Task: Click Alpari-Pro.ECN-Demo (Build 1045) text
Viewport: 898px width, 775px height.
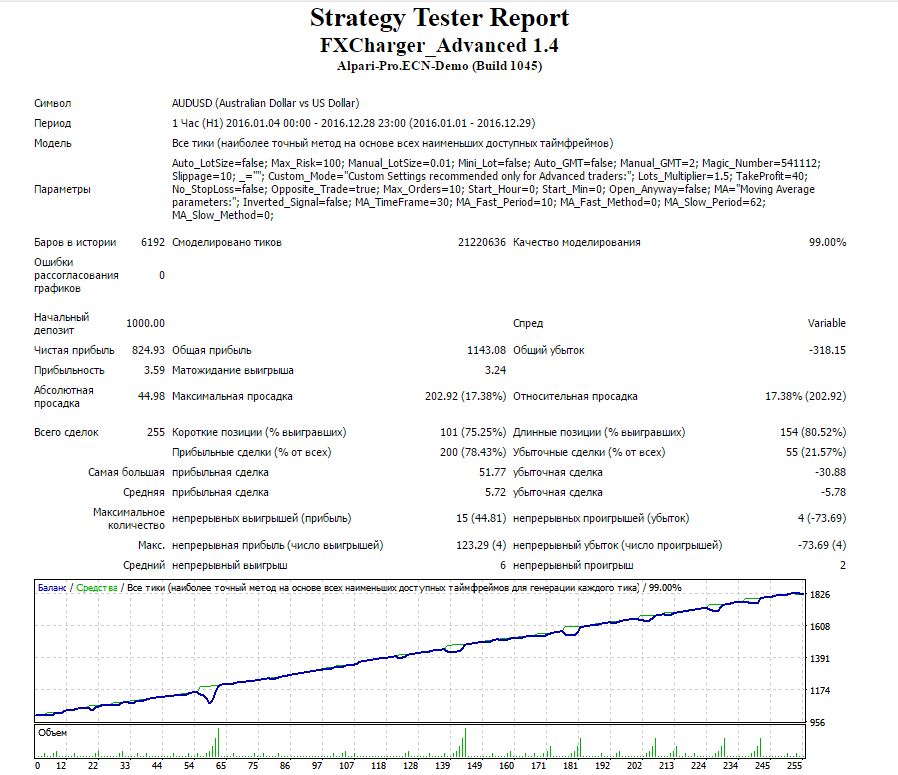Action: coord(439,66)
